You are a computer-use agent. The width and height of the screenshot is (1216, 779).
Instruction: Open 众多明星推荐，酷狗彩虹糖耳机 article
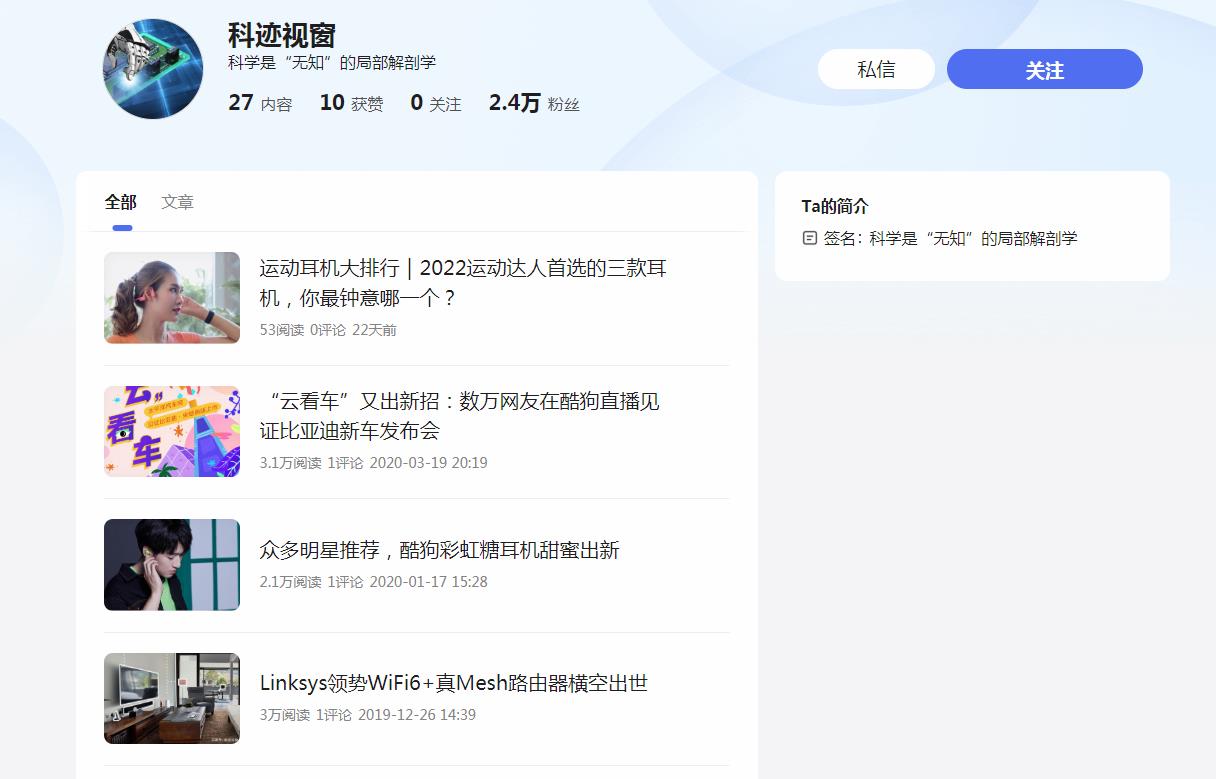tap(440, 550)
